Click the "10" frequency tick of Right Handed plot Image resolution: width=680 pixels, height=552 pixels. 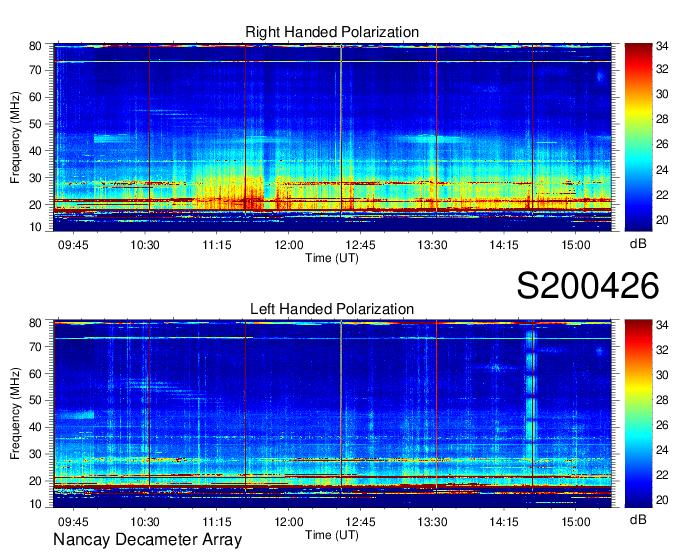tap(35, 227)
